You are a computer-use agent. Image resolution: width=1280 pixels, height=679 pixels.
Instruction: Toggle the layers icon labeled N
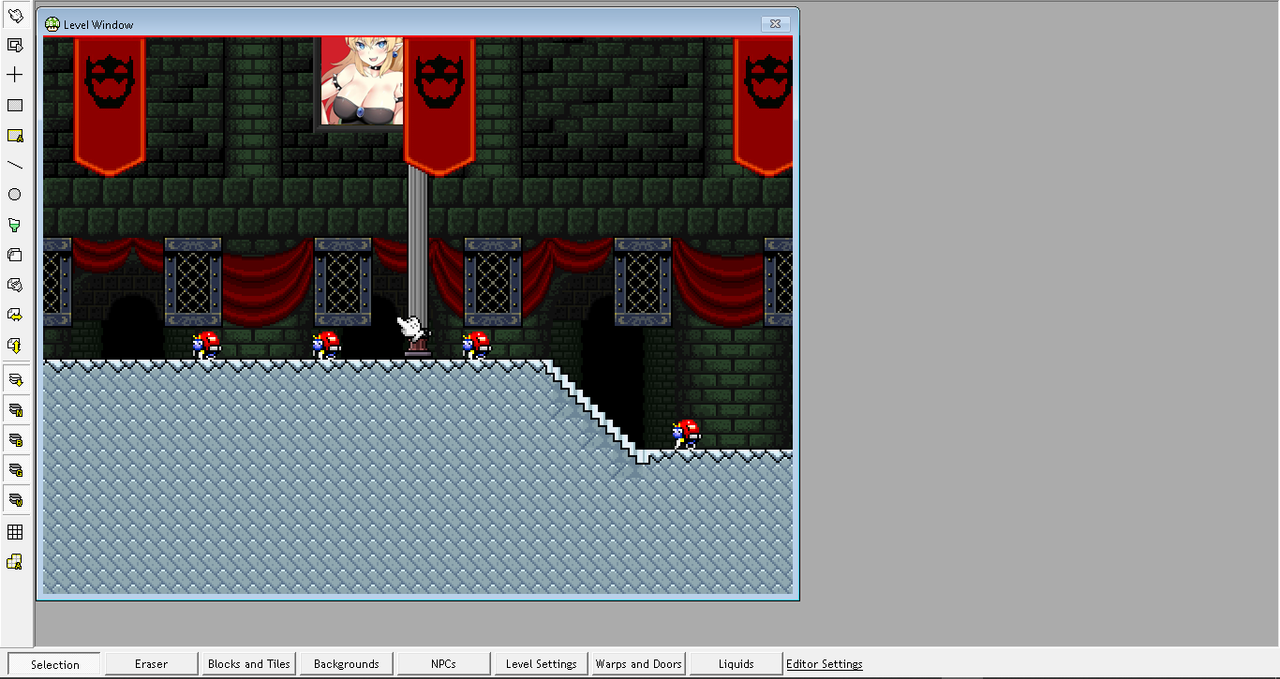(15, 410)
